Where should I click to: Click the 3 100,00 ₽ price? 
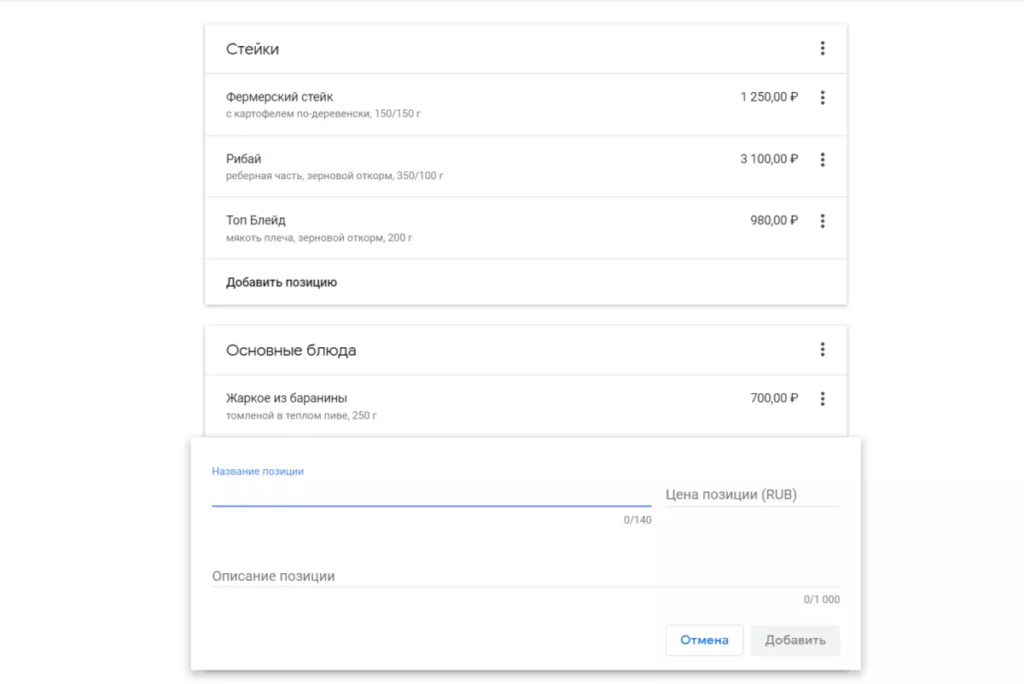point(768,159)
